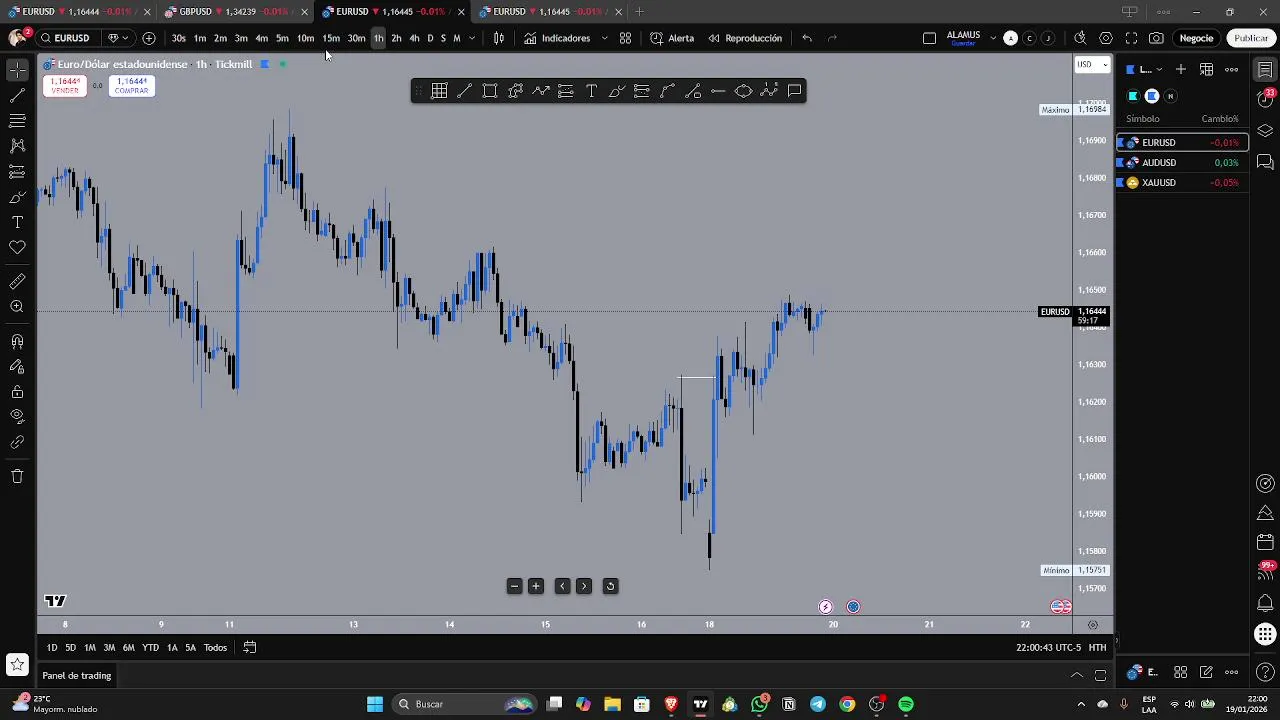The width and height of the screenshot is (1280, 720).
Task: Open notifications bell in right sidebar
Action: [x=1265, y=603]
